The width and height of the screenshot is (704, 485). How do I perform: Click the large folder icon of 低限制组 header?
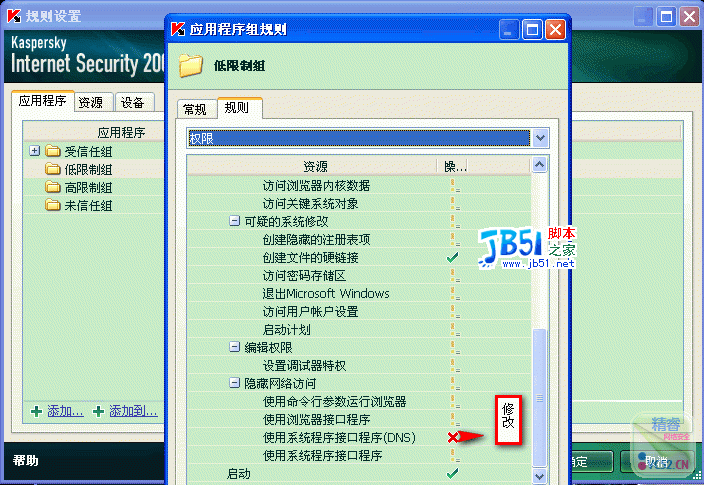tap(191, 66)
